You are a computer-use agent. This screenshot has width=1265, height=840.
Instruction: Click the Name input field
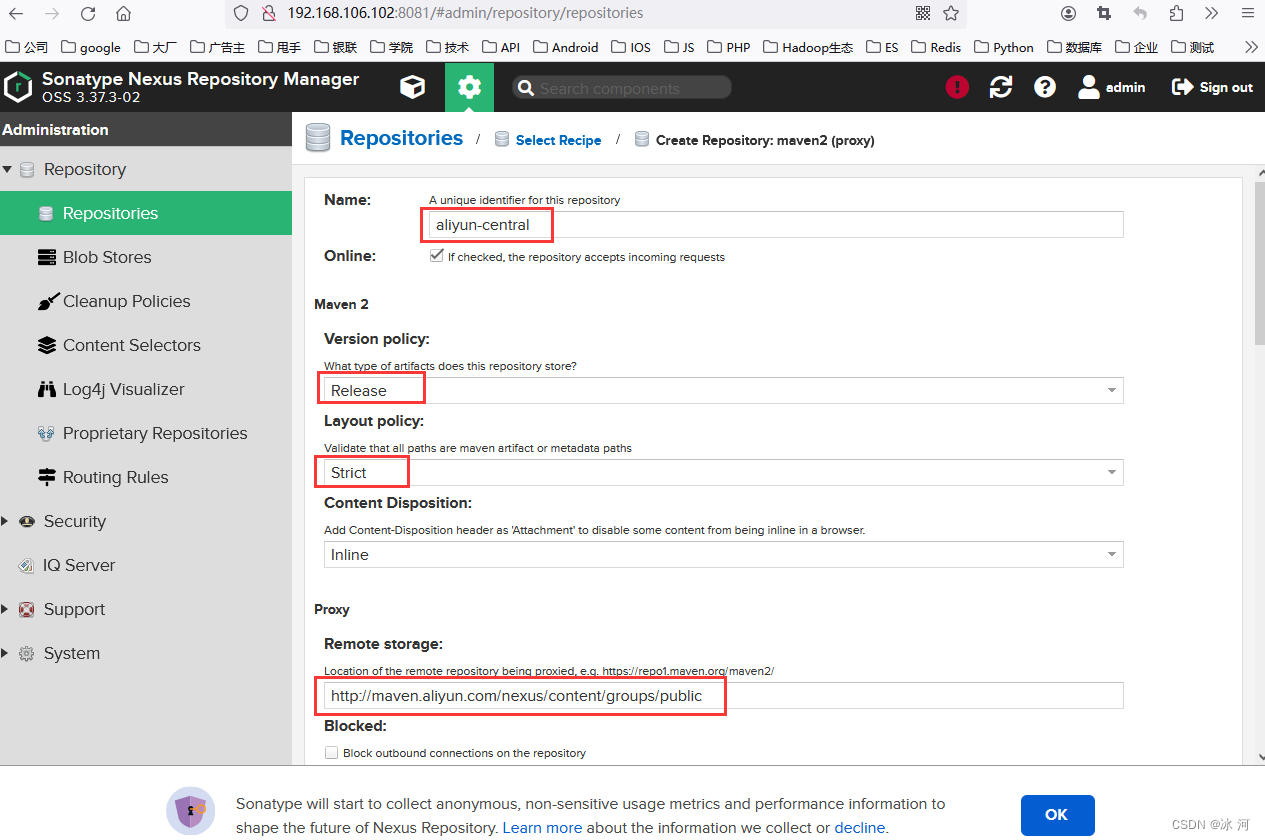pos(775,225)
